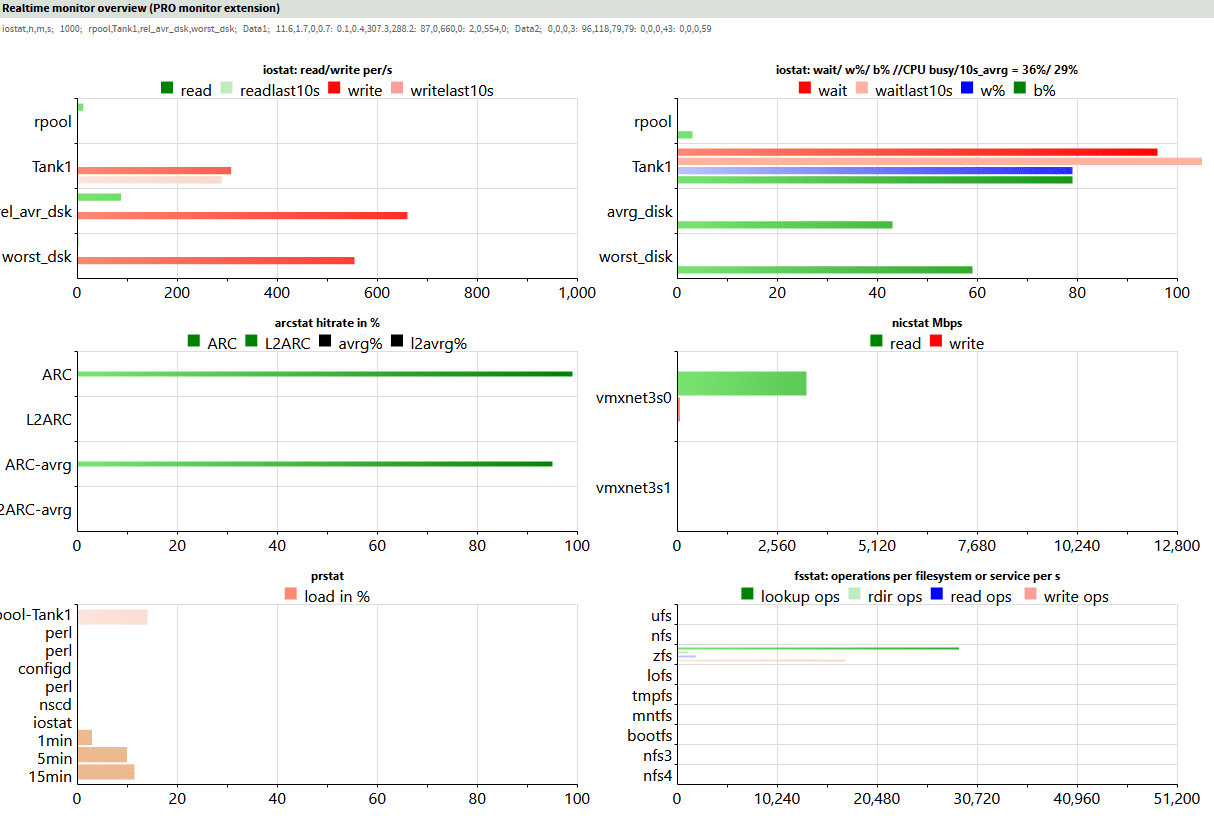The height and width of the screenshot is (818, 1214).
Task: Click the 'lofs' filesystem label
Action: tap(660, 676)
